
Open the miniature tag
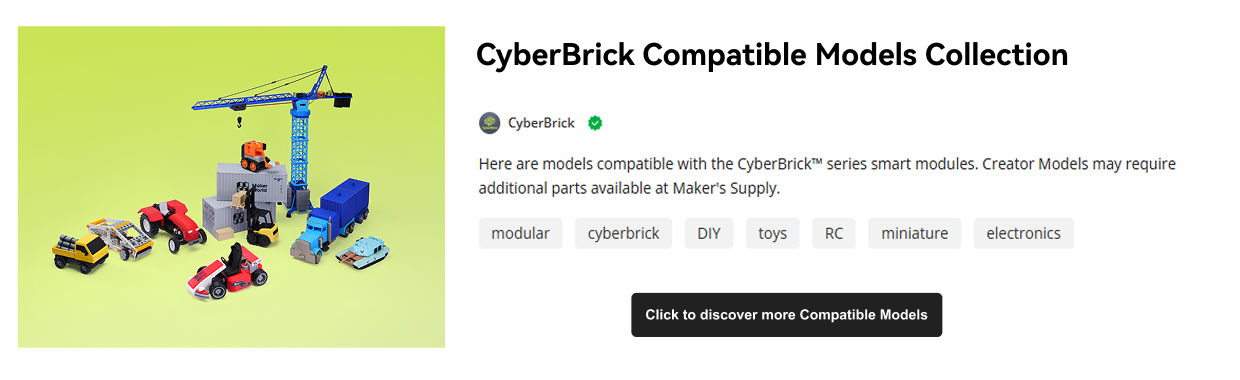(x=915, y=233)
